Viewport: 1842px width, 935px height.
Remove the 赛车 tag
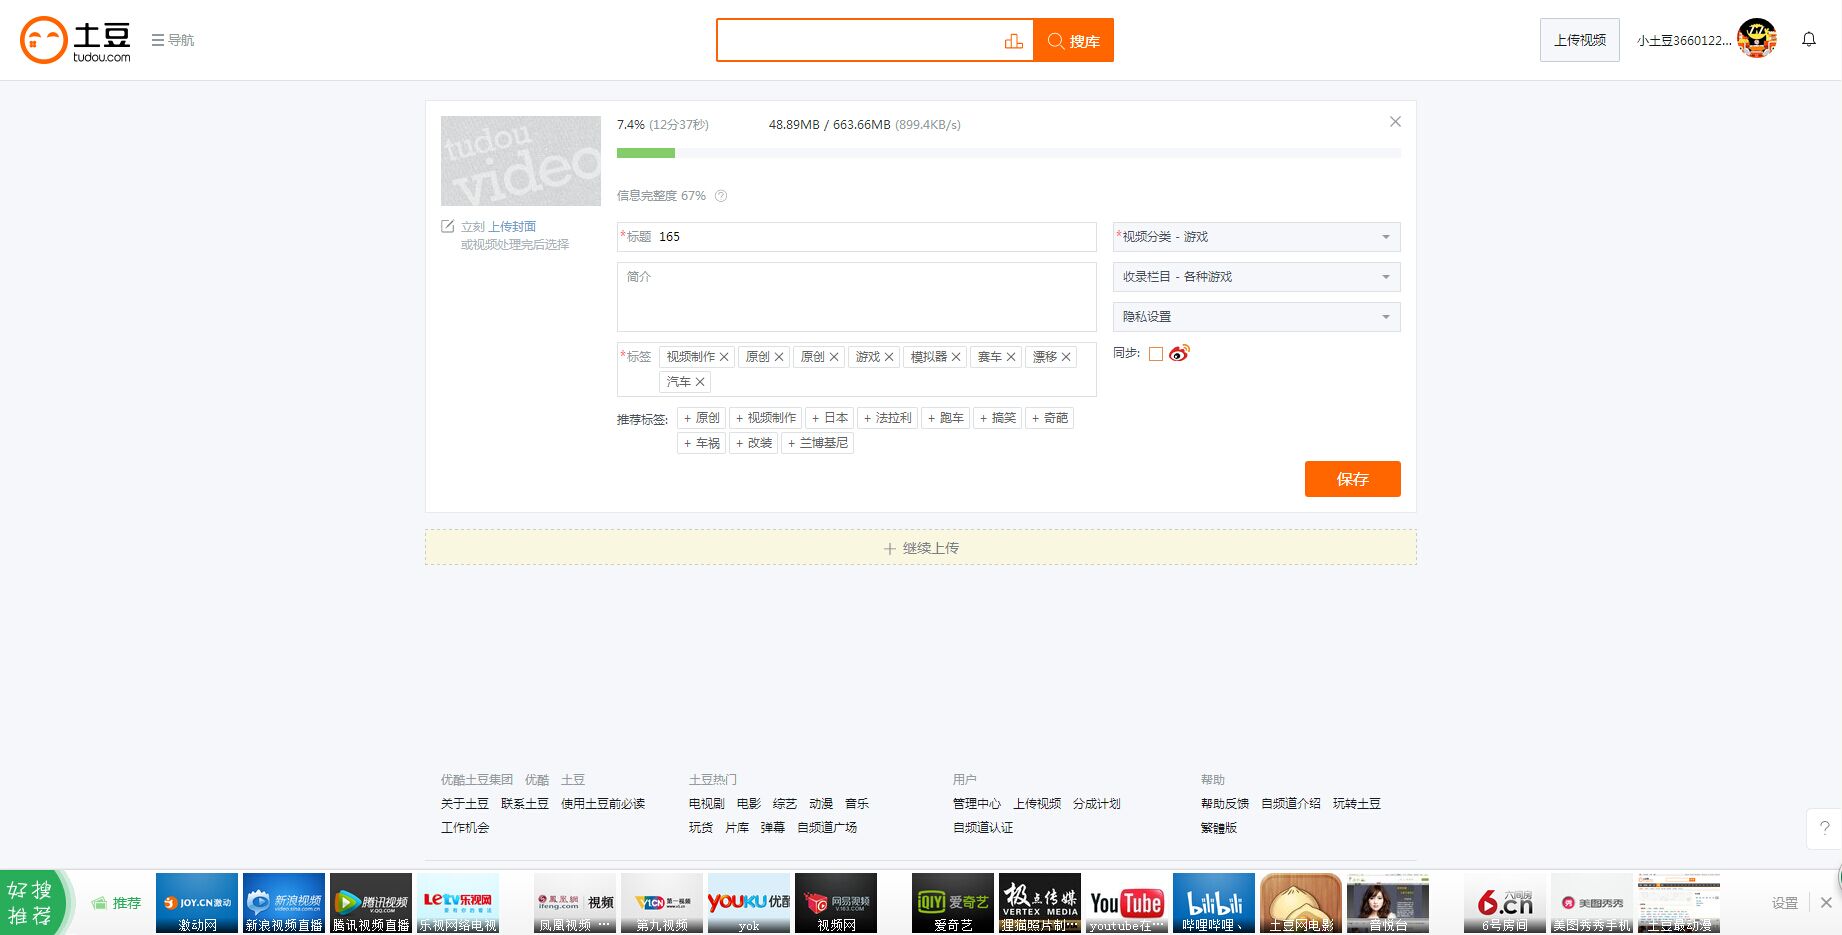click(x=1011, y=357)
